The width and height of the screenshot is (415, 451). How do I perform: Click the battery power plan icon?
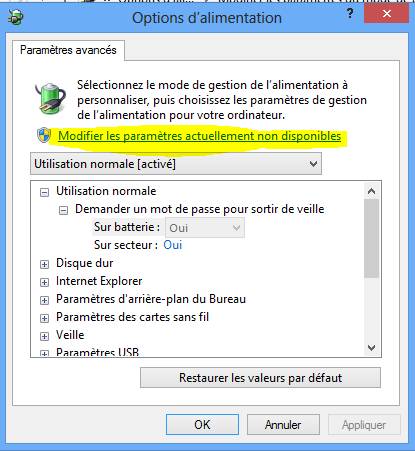coord(50,98)
